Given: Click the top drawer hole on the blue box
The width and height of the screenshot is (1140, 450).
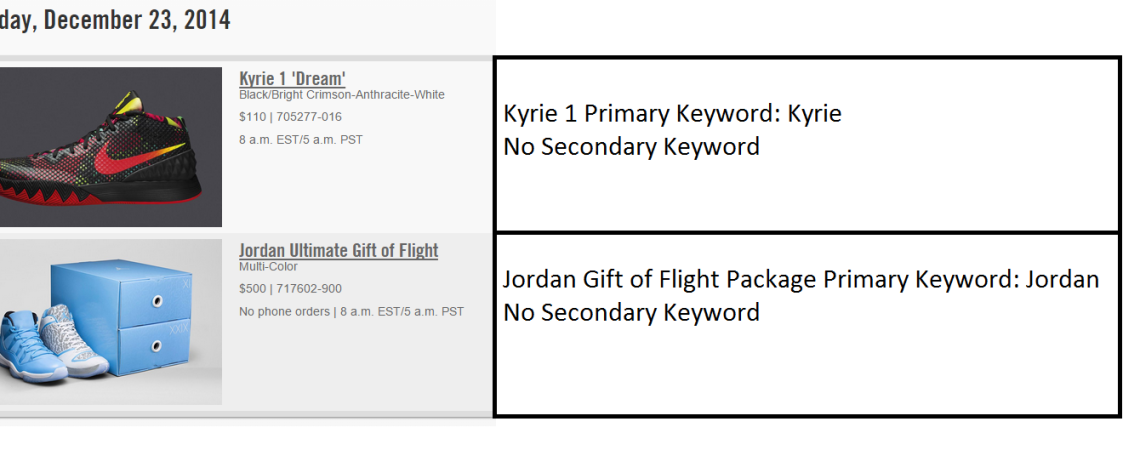Looking at the screenshot, I should click(157, 298).
